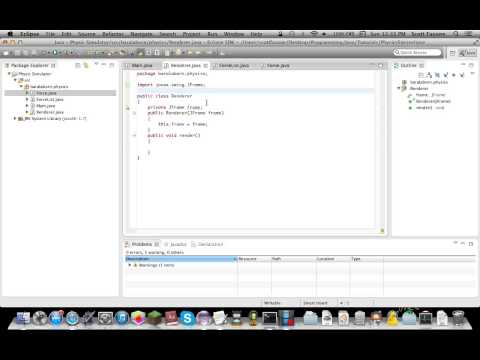This screenshot has width=480, height=360.
Task: Maximize the Outline view
Action: click(x=471, y=65)
